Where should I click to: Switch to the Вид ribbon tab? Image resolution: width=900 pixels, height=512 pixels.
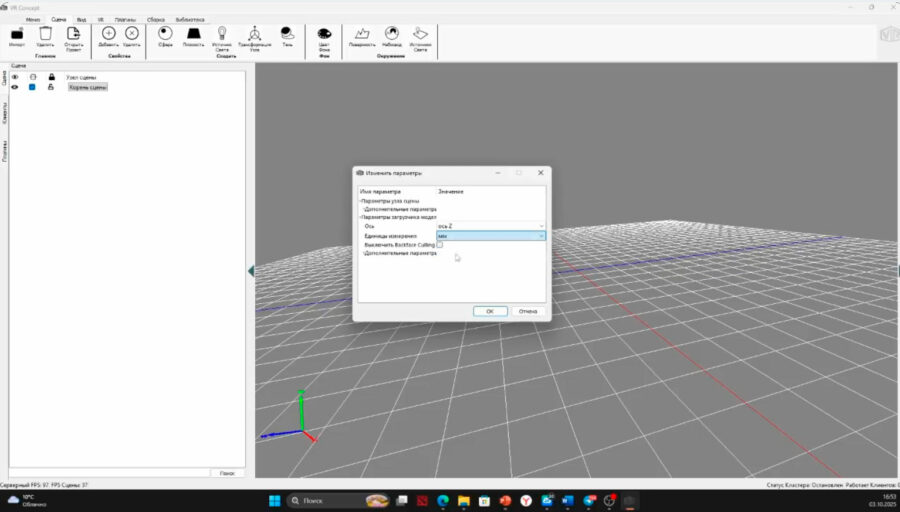pos(82,19)
